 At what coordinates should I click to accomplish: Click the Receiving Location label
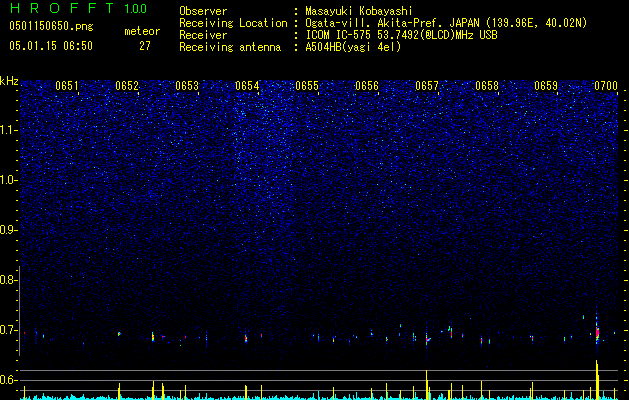(x=233, y=23)
